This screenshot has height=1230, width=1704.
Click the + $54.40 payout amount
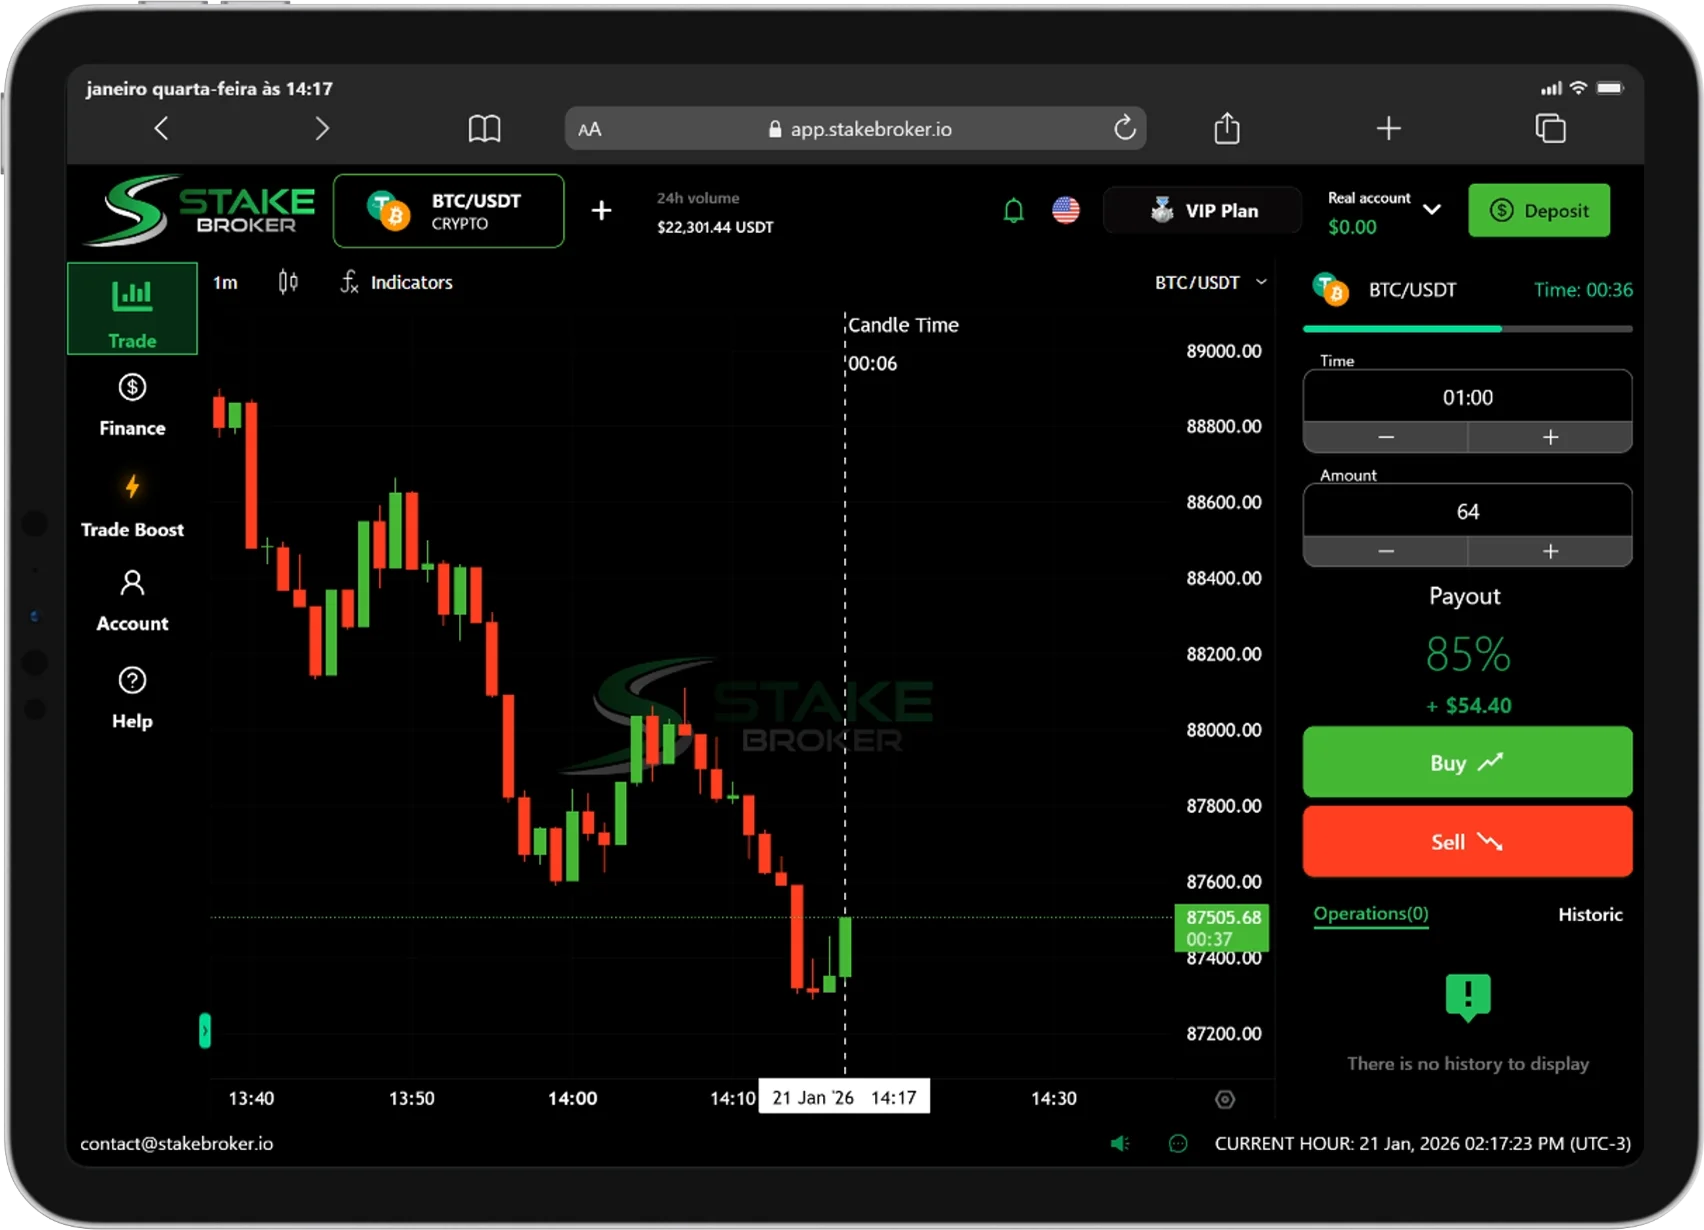click(1468, 705)
